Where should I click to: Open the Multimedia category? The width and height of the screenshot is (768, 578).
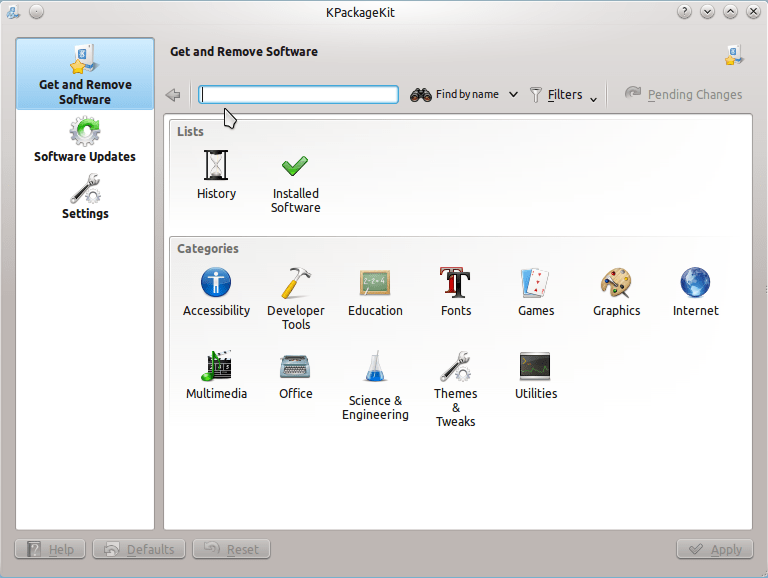tap(216, 375)
